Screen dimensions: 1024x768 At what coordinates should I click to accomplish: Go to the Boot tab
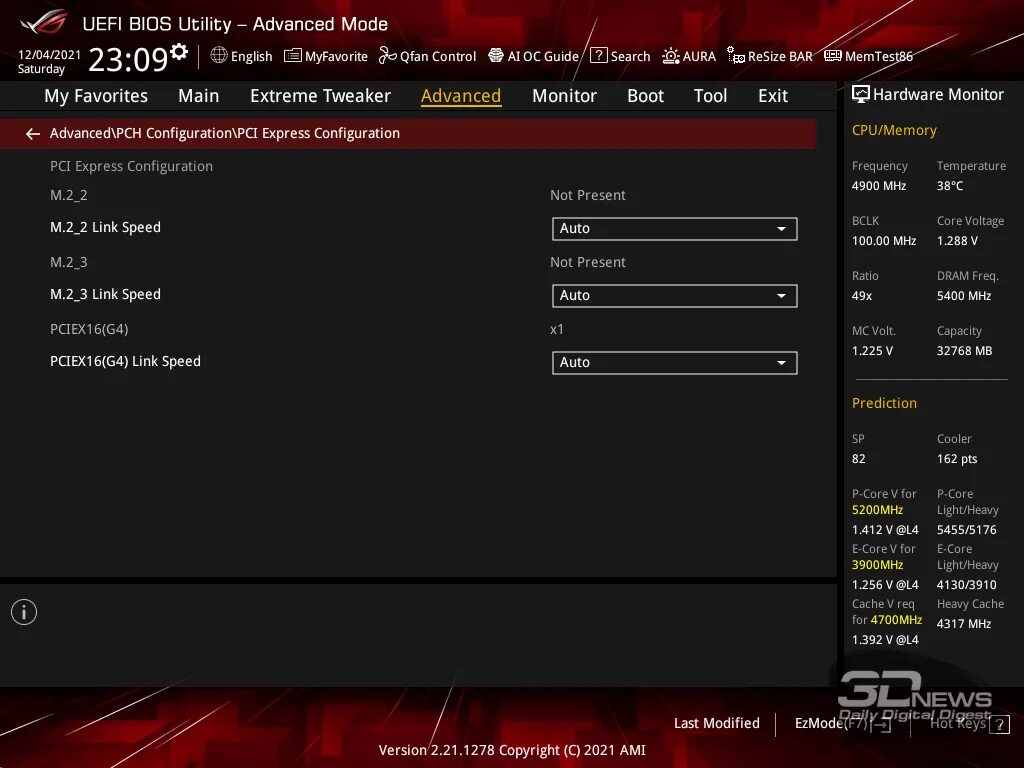[x=645, y=96]
